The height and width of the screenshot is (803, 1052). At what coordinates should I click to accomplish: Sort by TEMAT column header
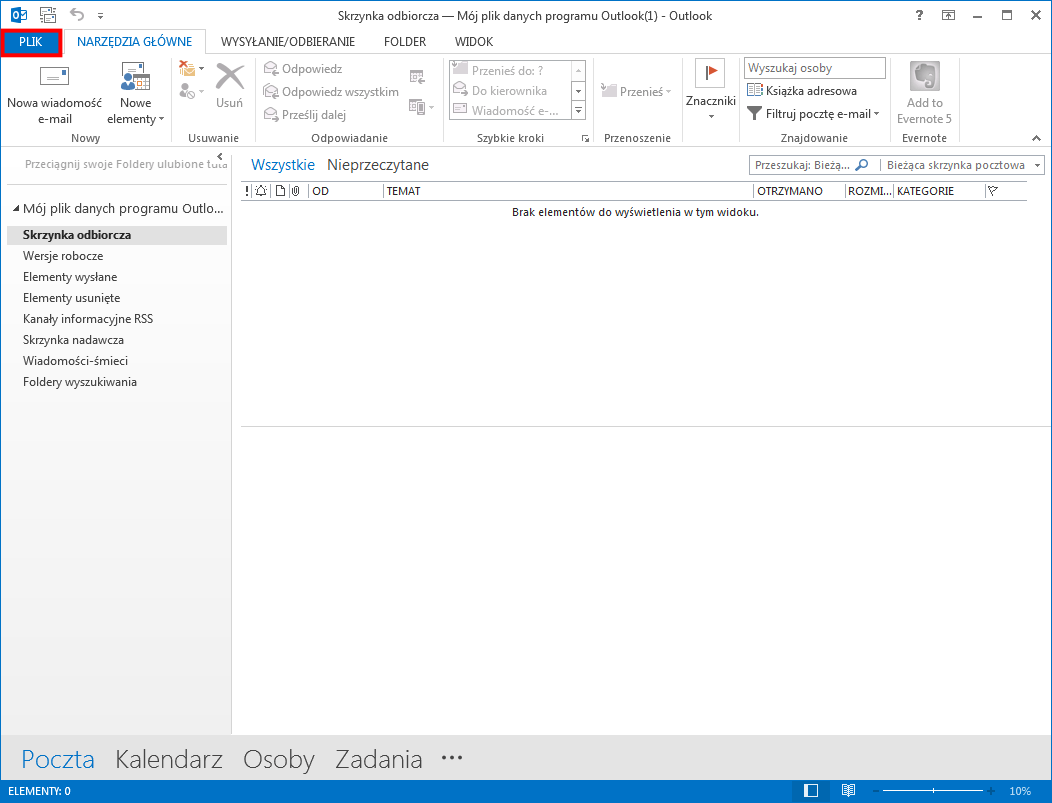(x=568, y=191)
